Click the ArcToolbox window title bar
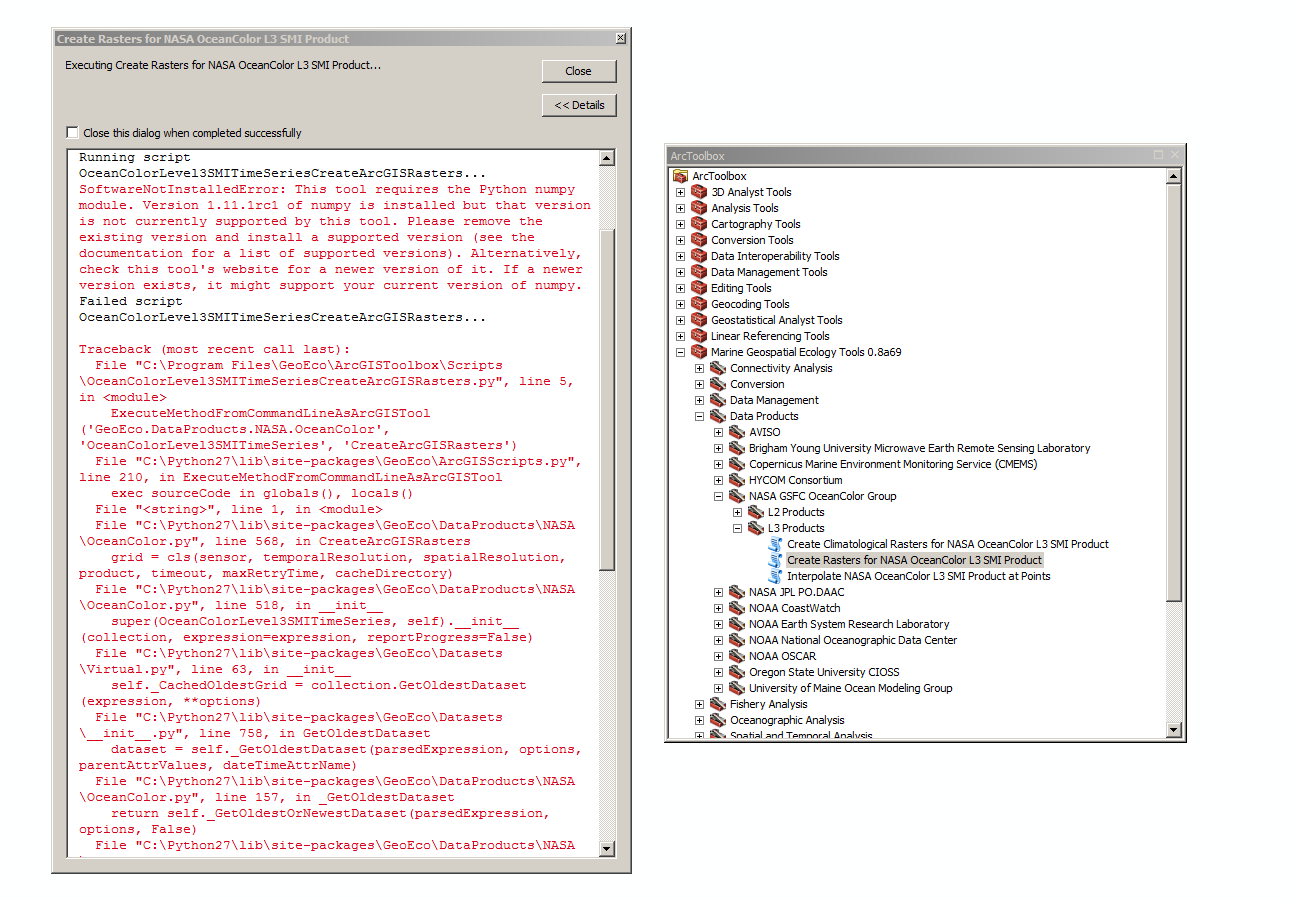Screen dimensions: 1294x899 (x=925, y=156)
